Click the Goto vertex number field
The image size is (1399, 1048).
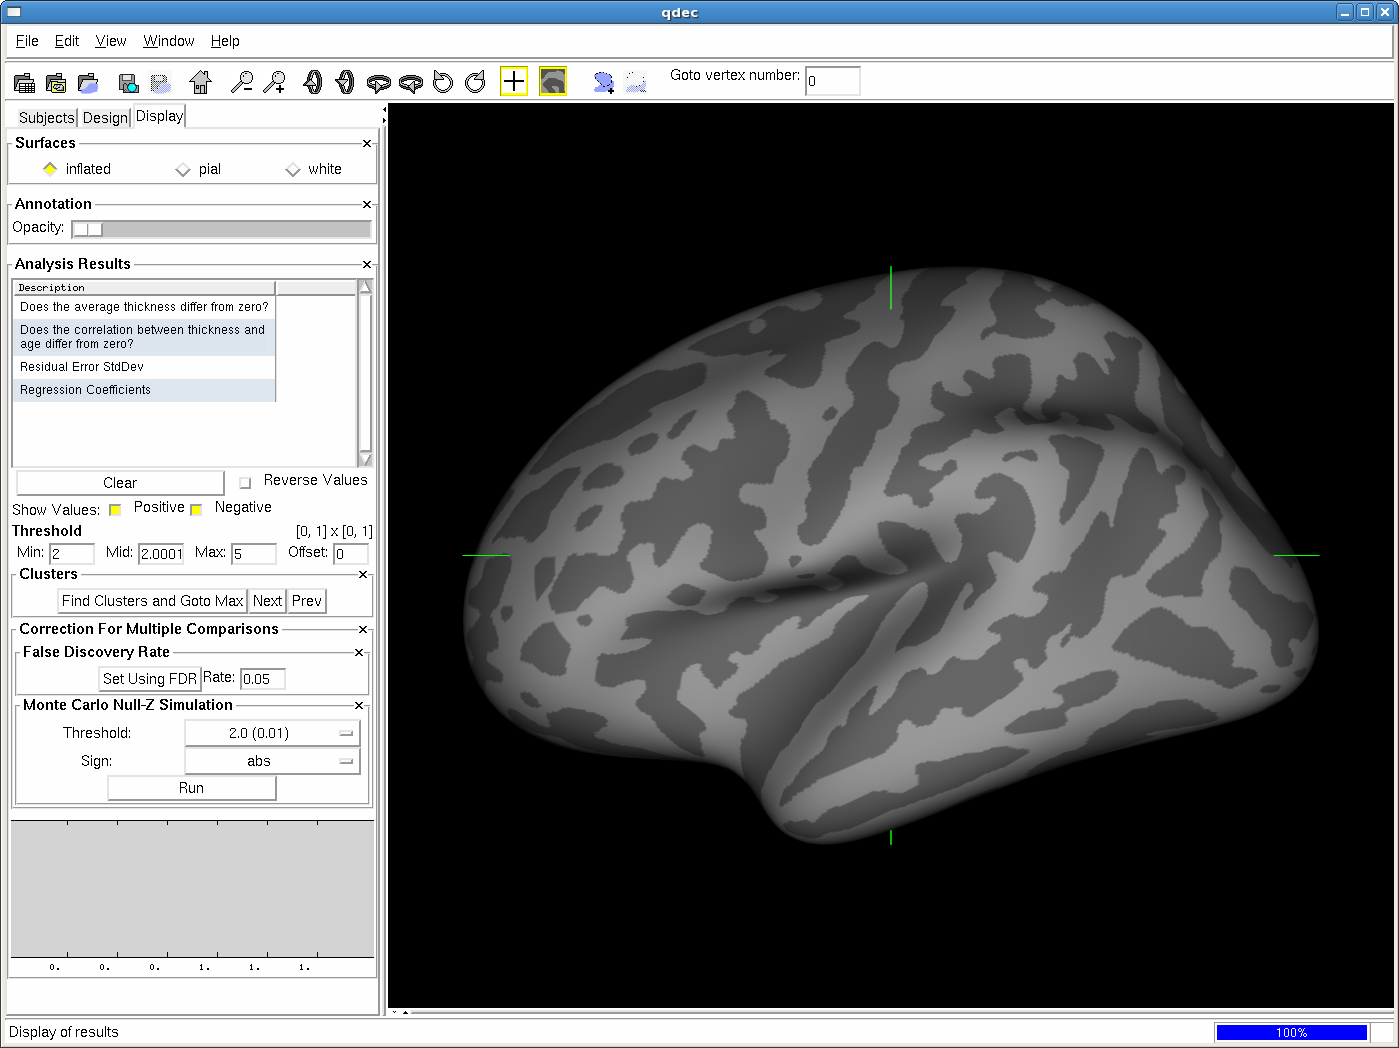point(832,81)
